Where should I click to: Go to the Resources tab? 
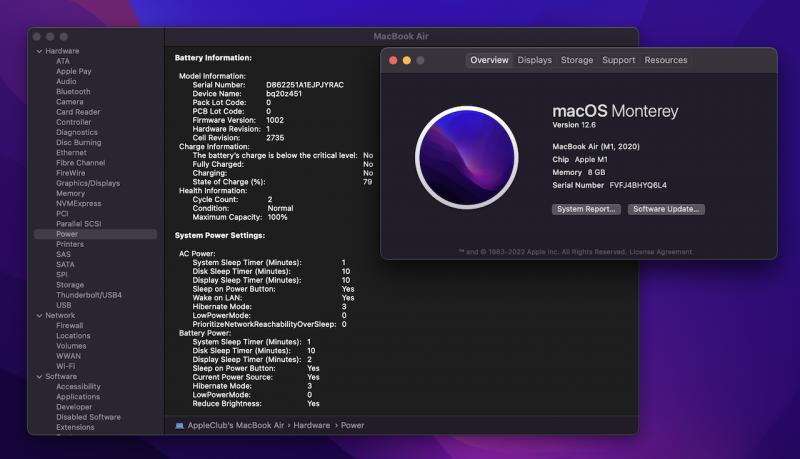click(x=665, y=60)
